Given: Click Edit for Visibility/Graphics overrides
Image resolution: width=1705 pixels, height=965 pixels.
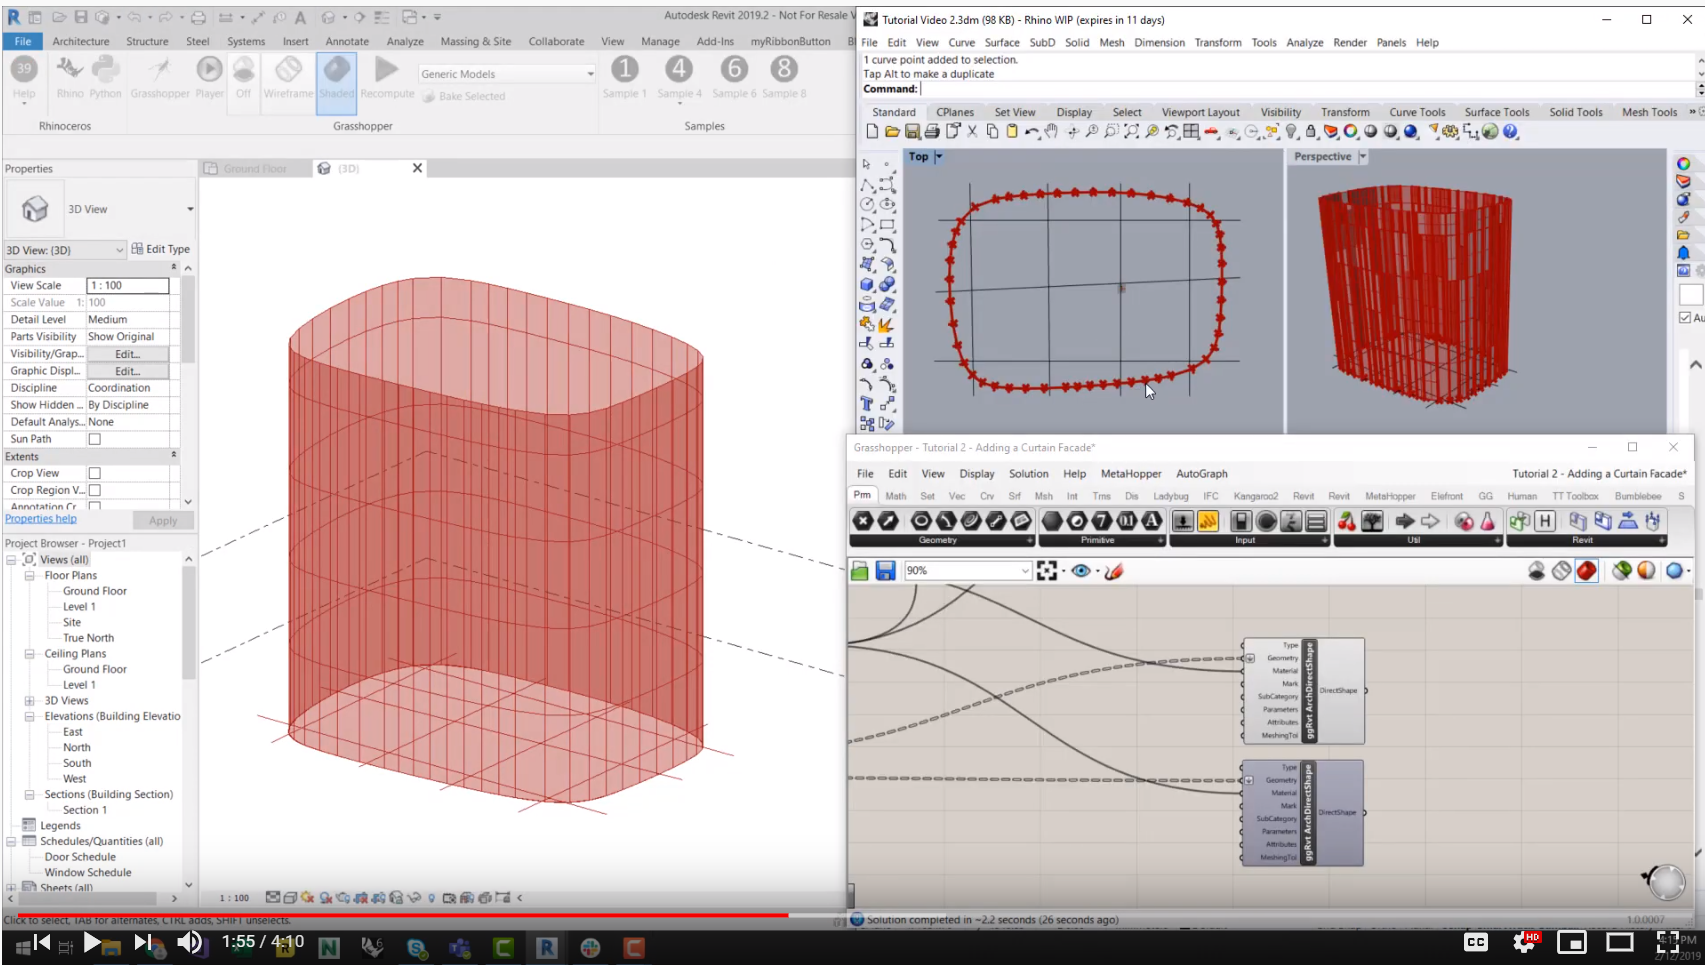Looking at the screenshot, I should click(127, 354).
